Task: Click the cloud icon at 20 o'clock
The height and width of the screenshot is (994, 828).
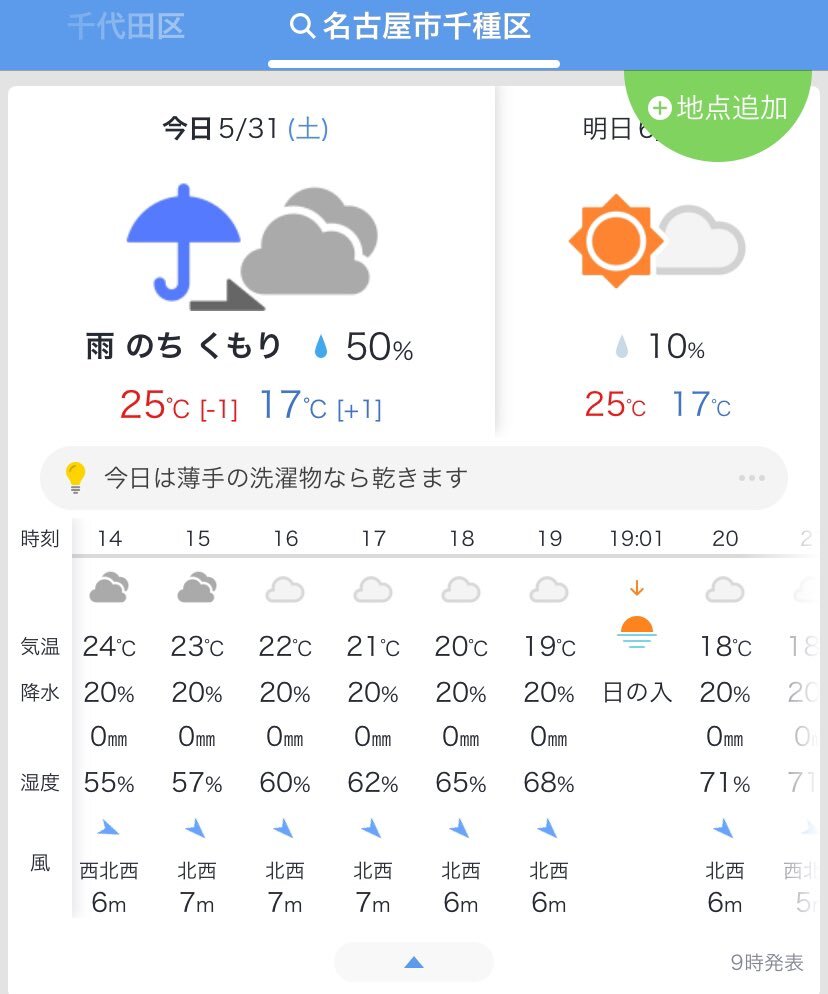Action: pyautogui.click(x=725, y=590)
